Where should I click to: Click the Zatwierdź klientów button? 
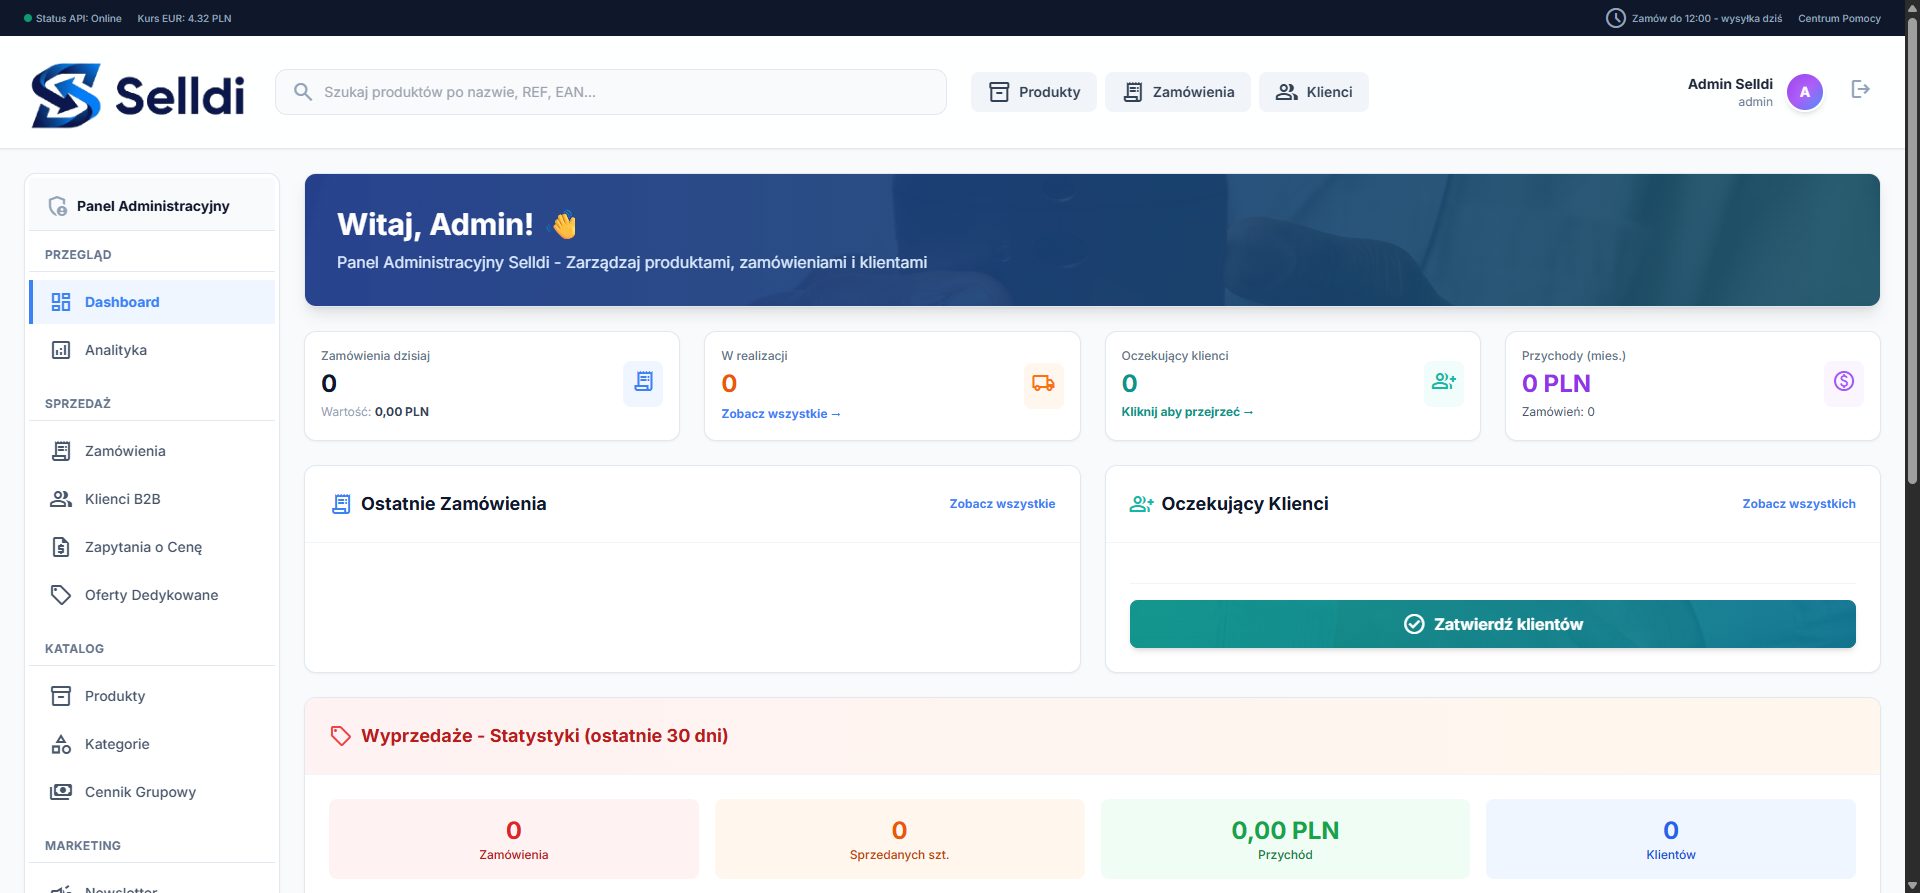click(x=1493, y=624)
